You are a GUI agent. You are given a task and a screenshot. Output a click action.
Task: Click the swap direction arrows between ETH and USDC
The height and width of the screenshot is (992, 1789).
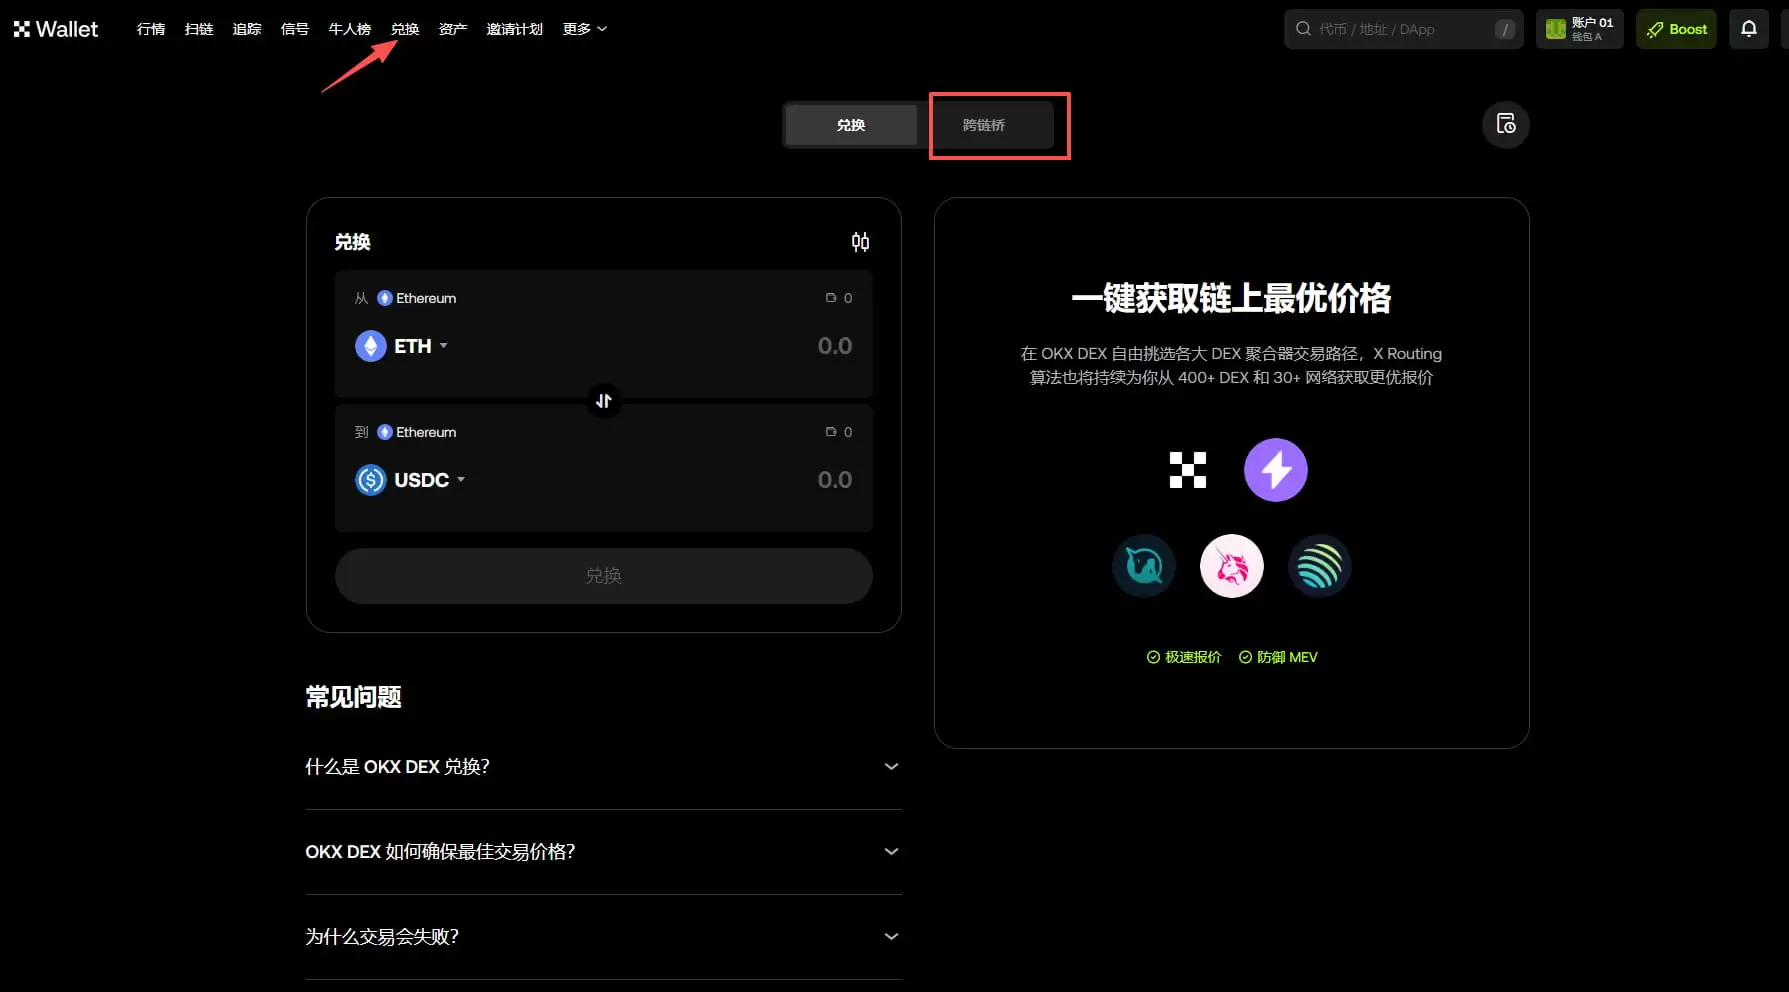point(603,400)
